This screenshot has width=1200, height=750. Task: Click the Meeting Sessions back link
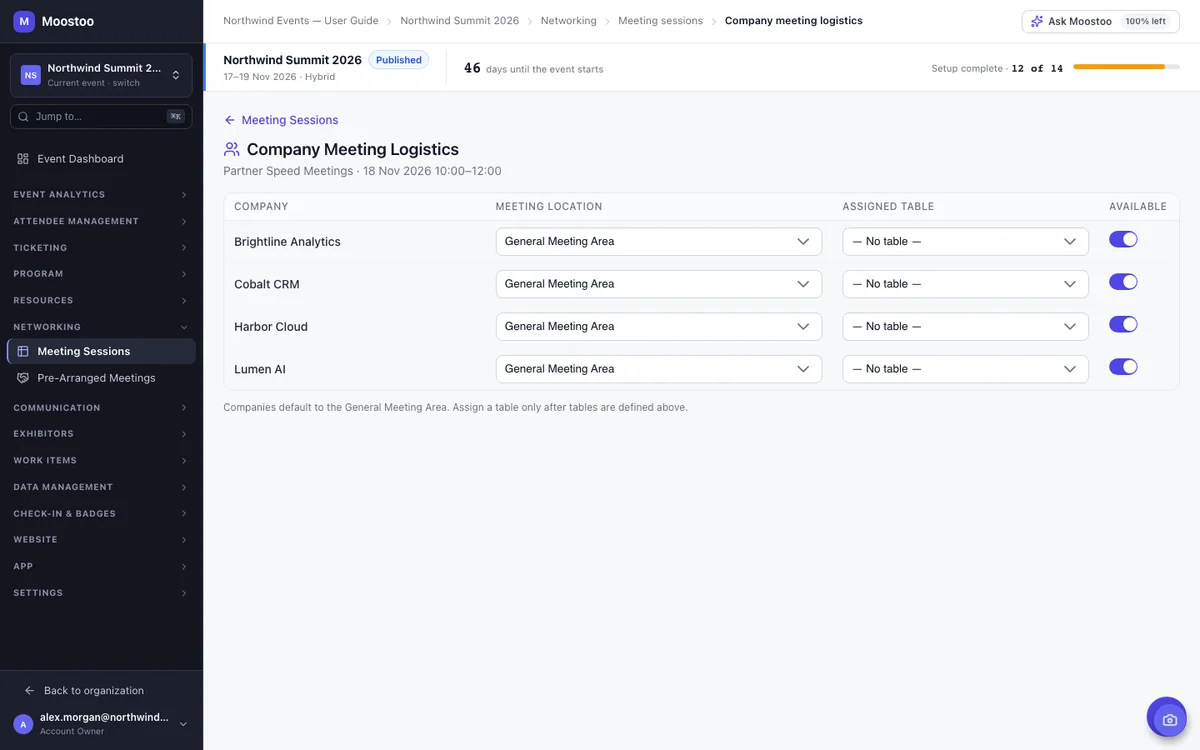click(281, 120)
